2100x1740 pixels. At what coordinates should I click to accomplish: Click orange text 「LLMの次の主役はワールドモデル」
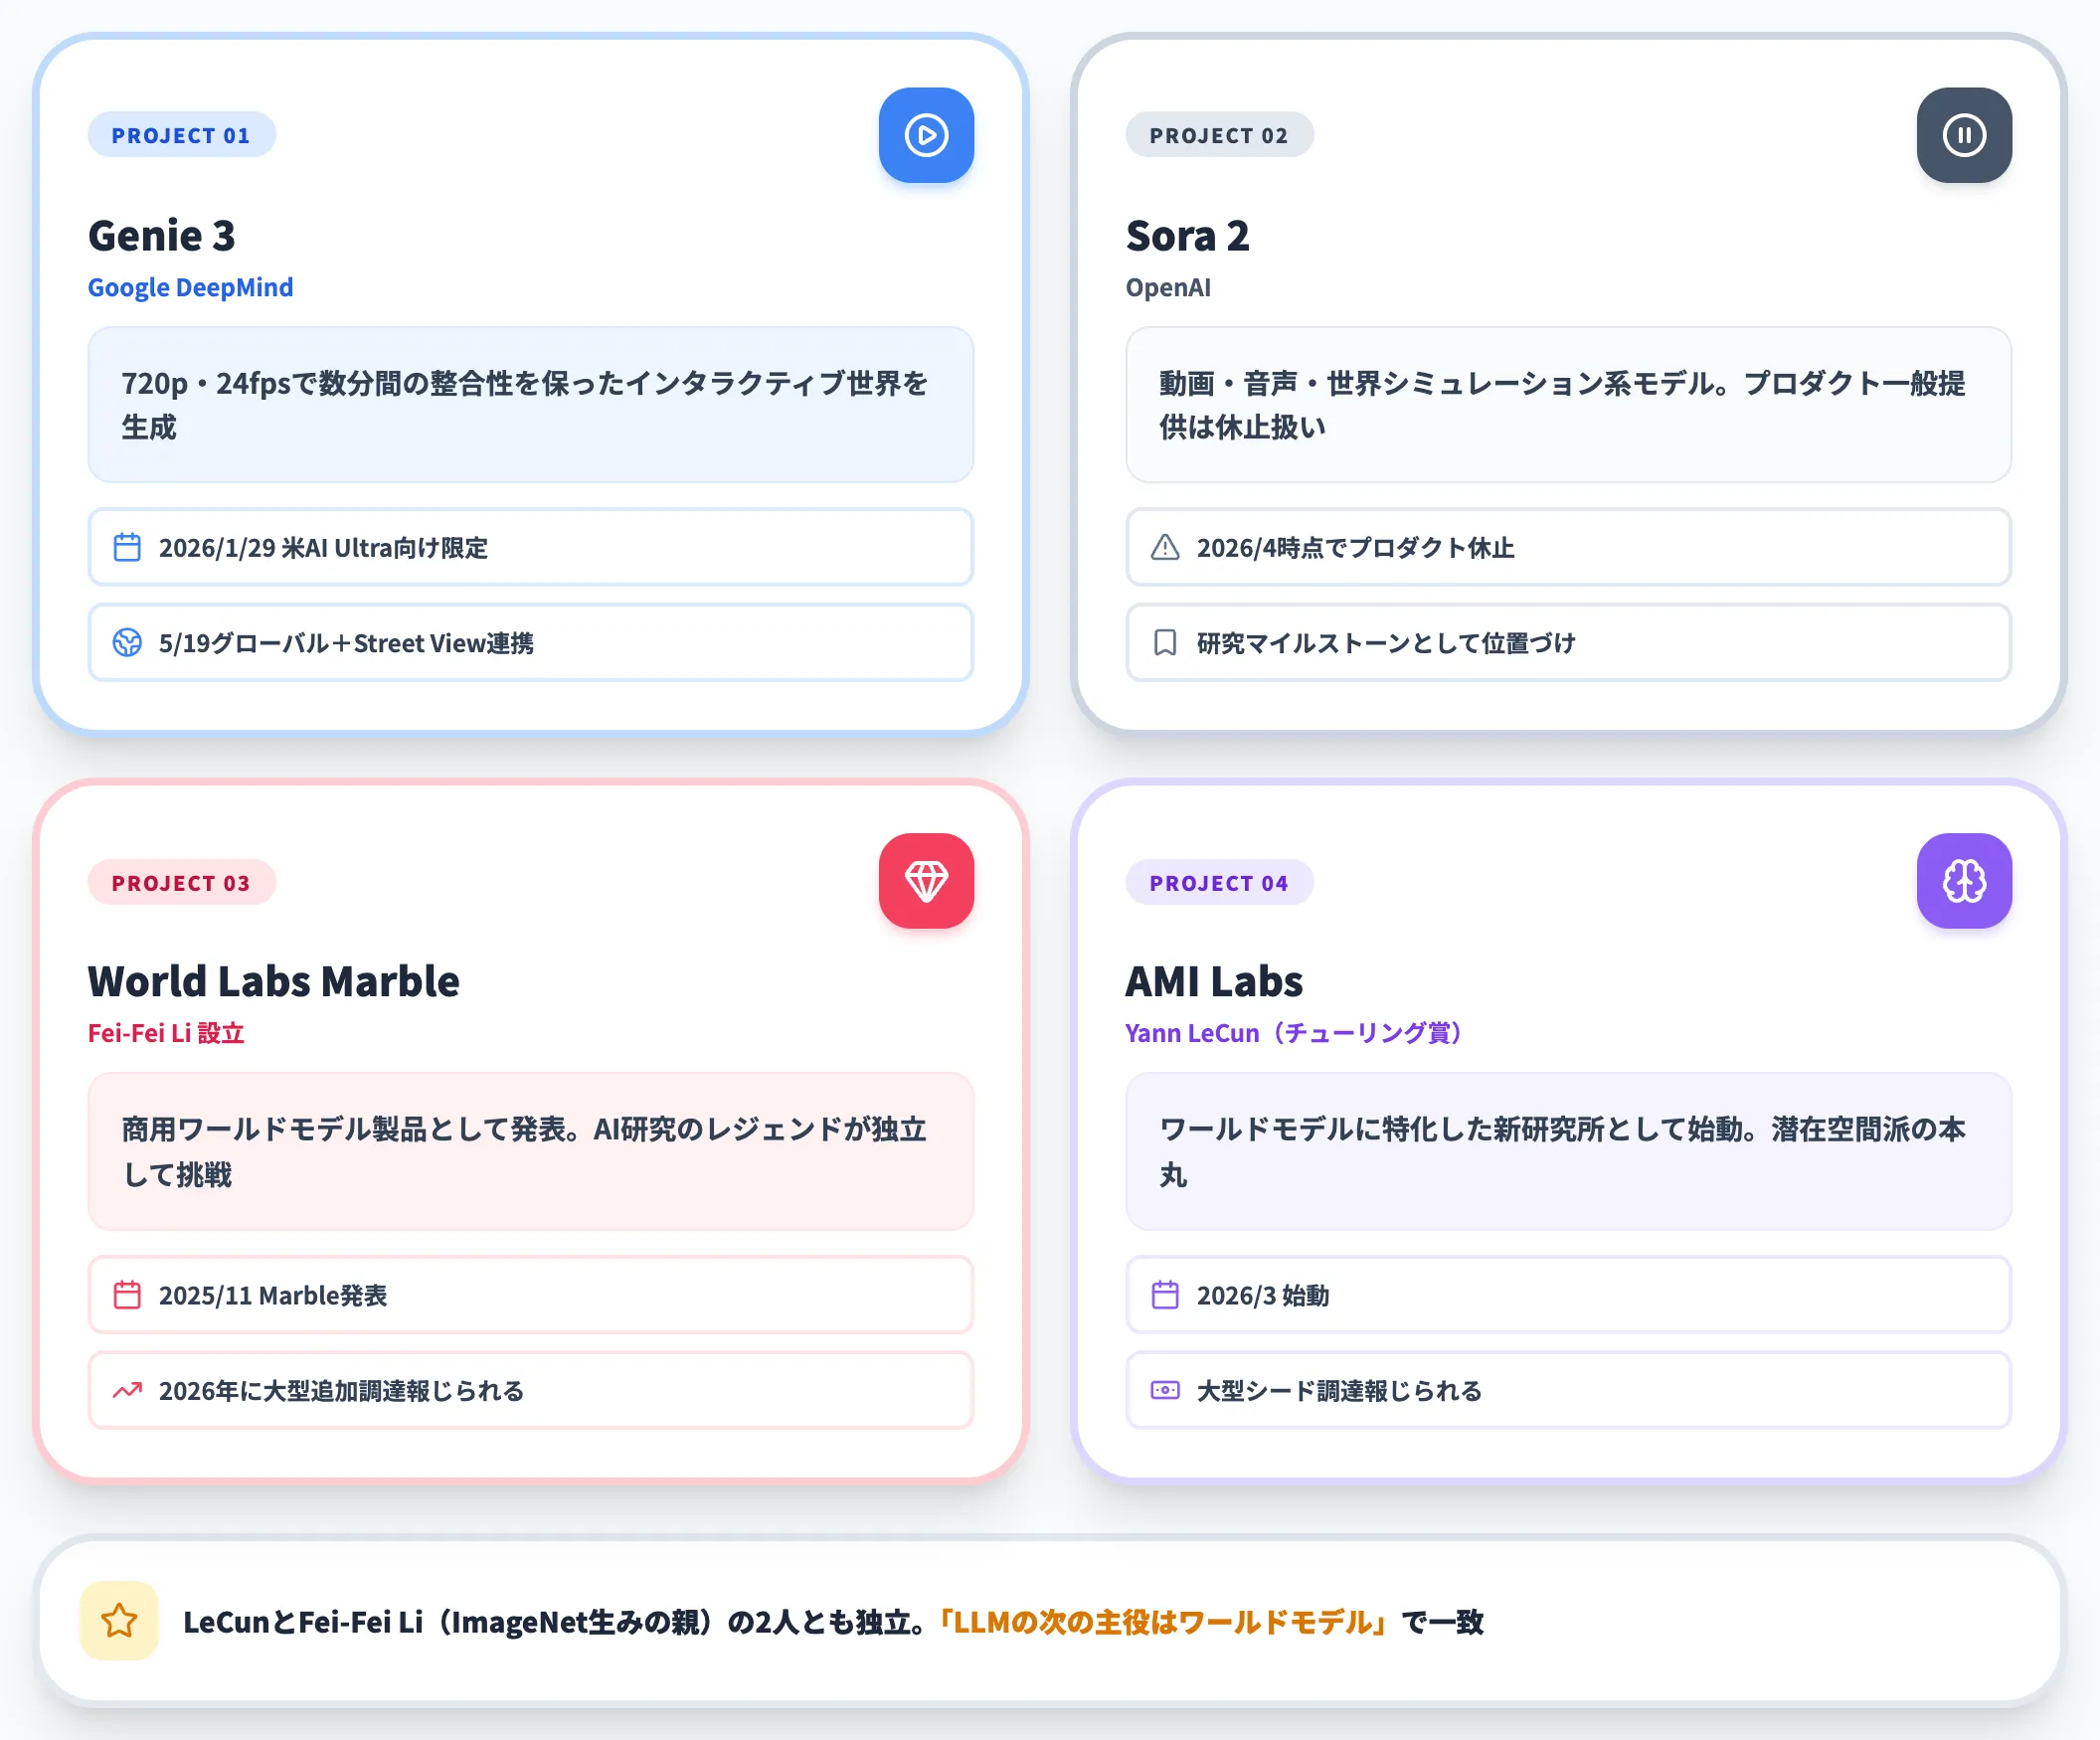1162,1621
